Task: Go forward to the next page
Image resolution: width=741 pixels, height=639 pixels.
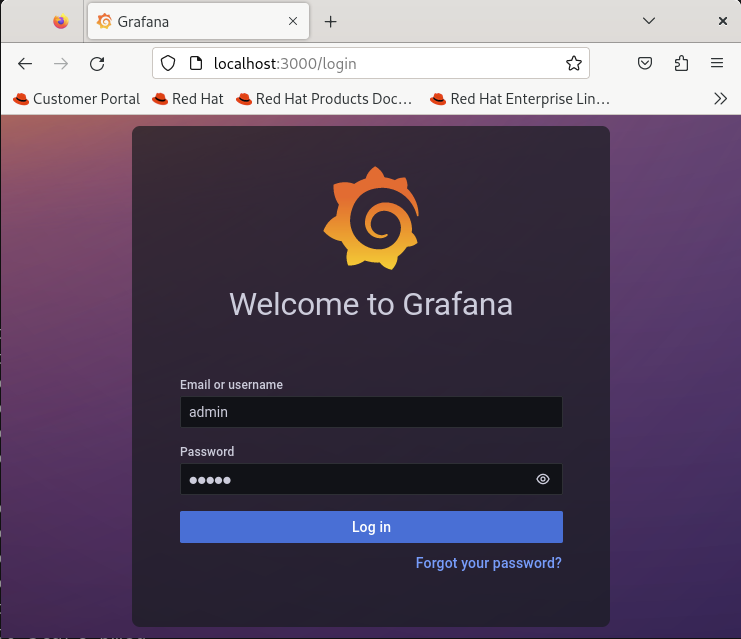Action: 61,63
